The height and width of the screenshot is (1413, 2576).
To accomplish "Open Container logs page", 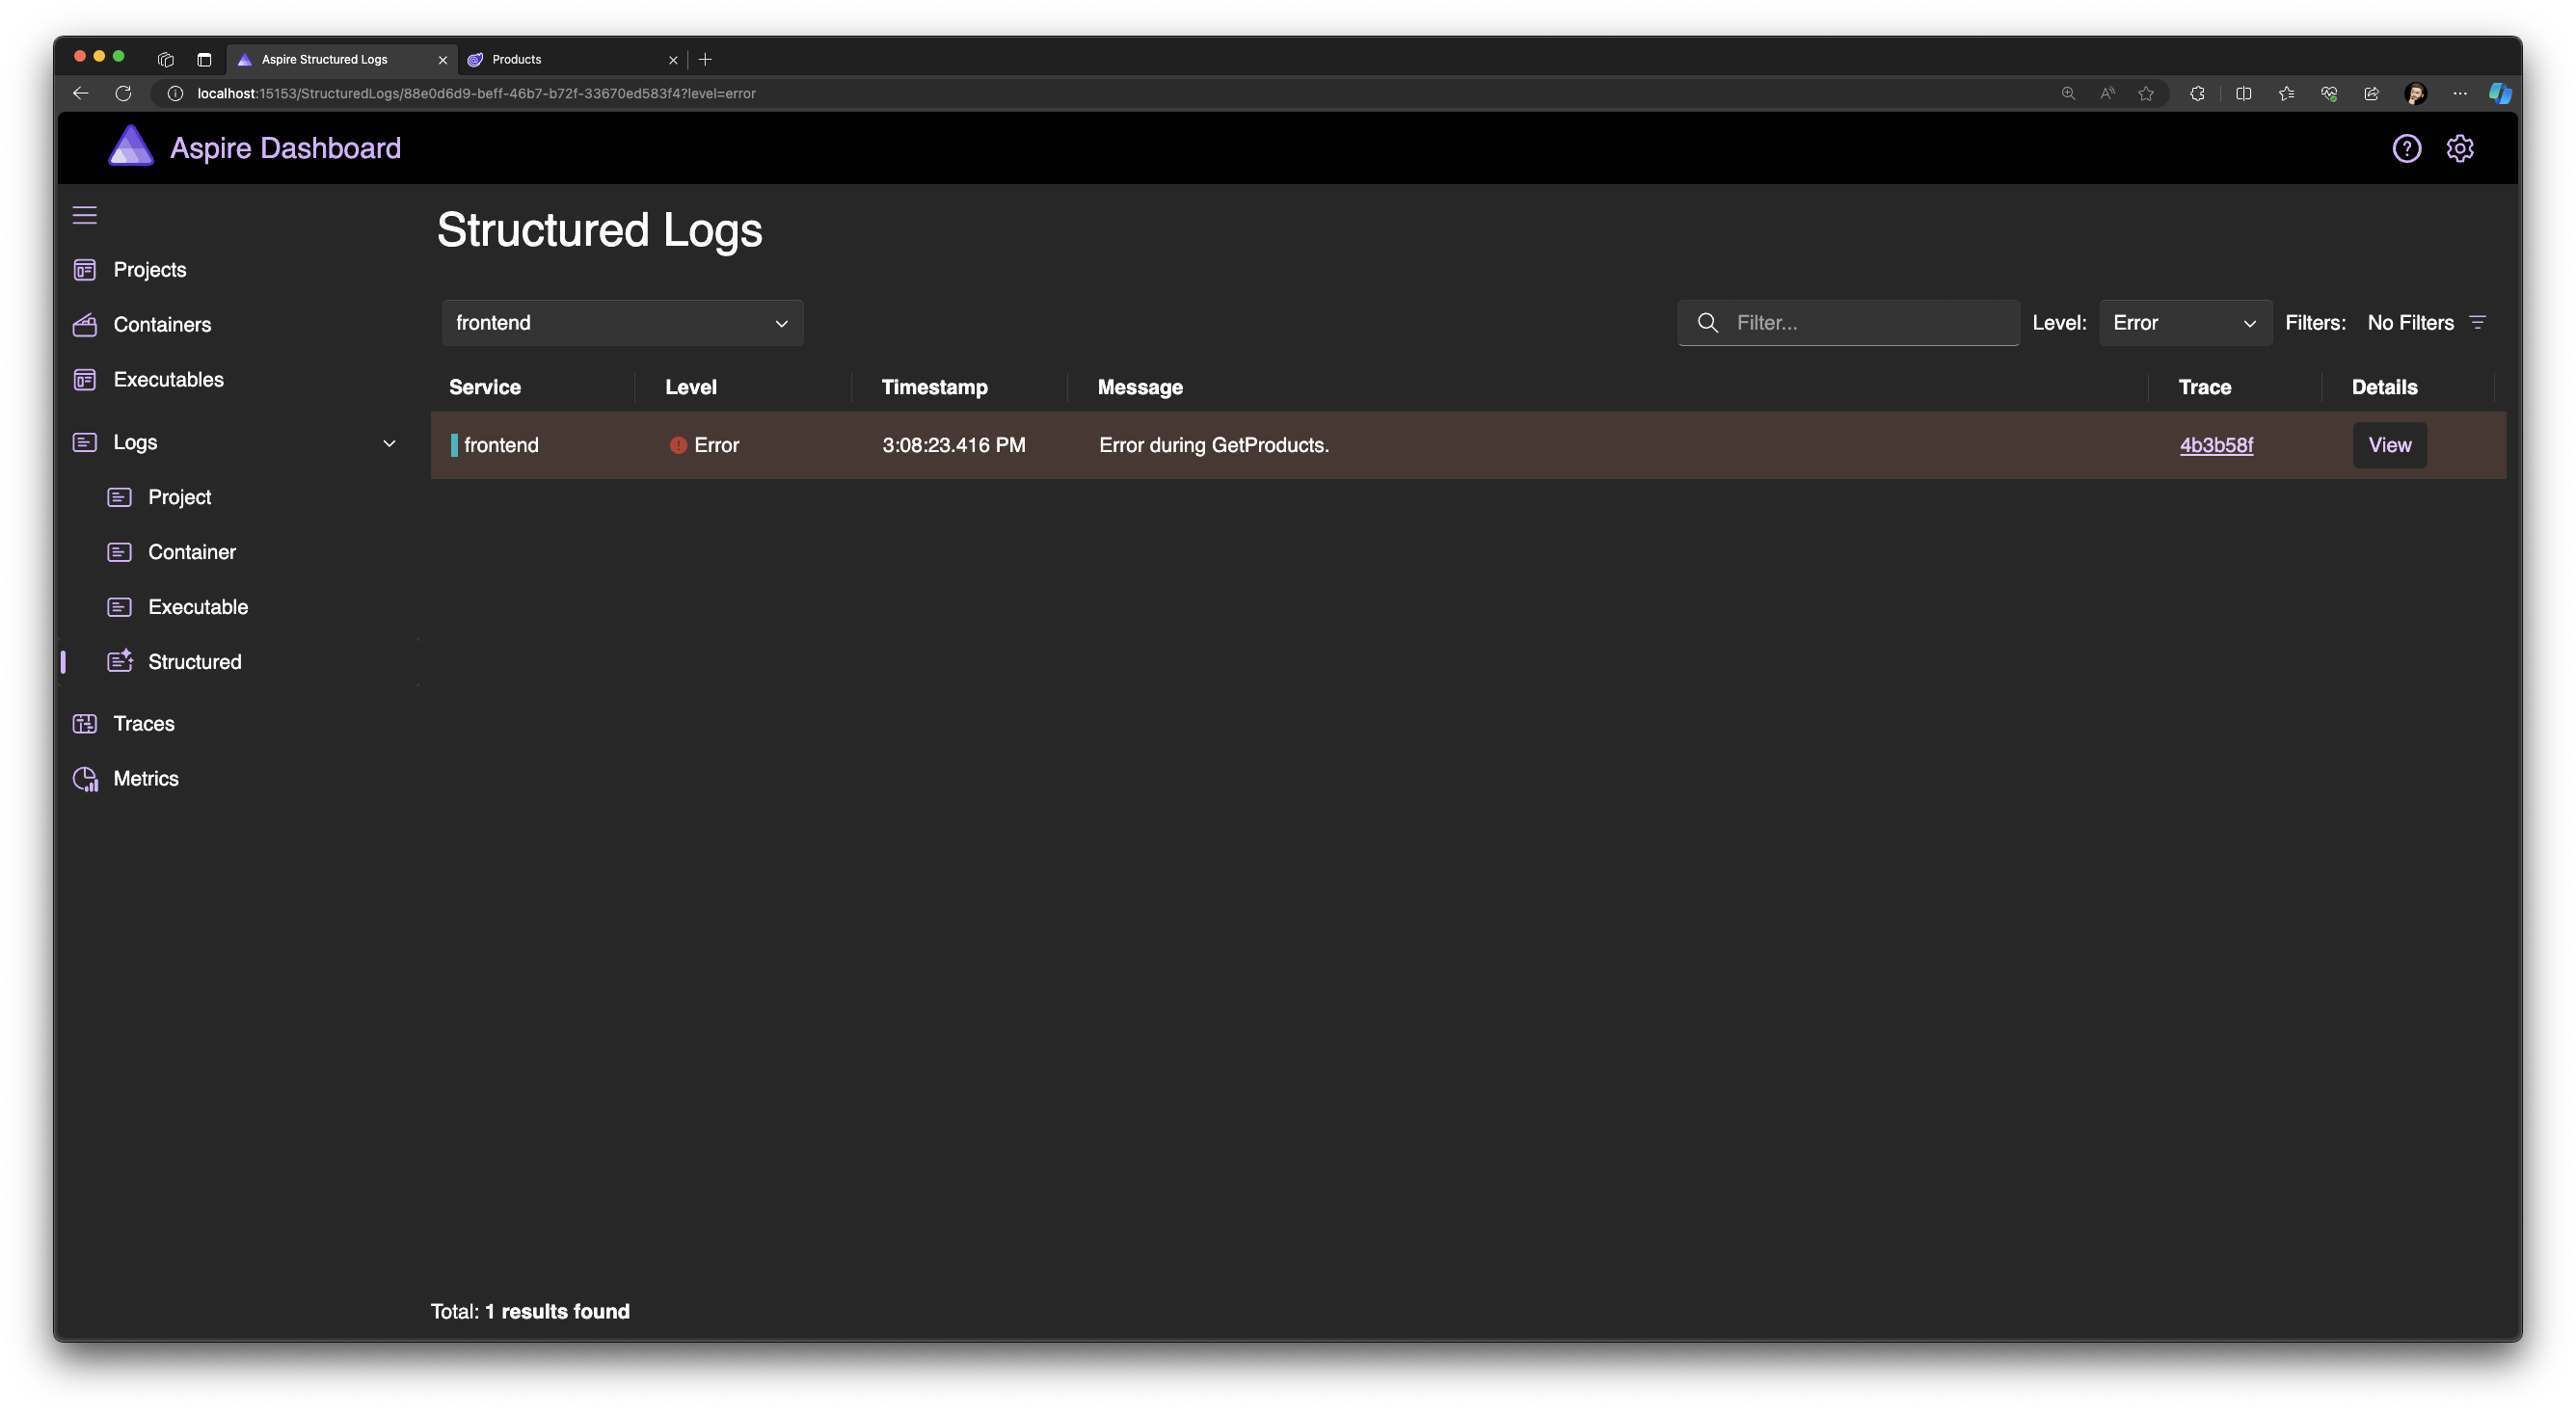I will [x=192, y=552].
